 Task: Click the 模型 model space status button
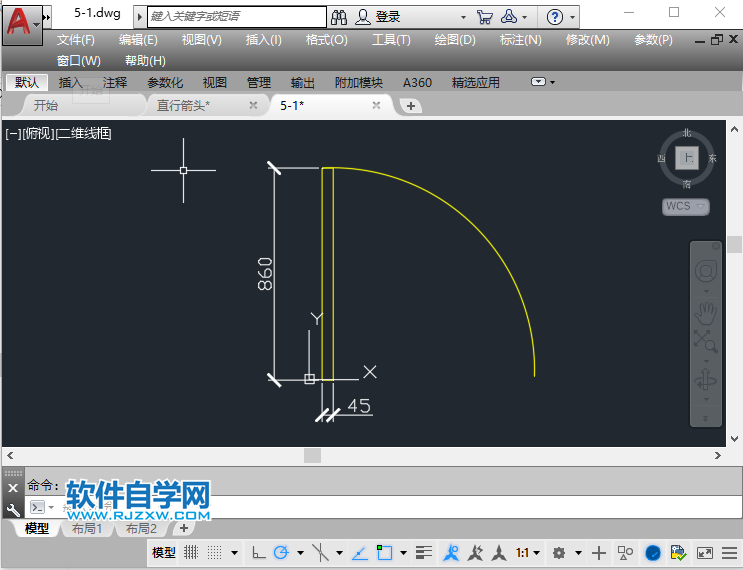[163, 553]
